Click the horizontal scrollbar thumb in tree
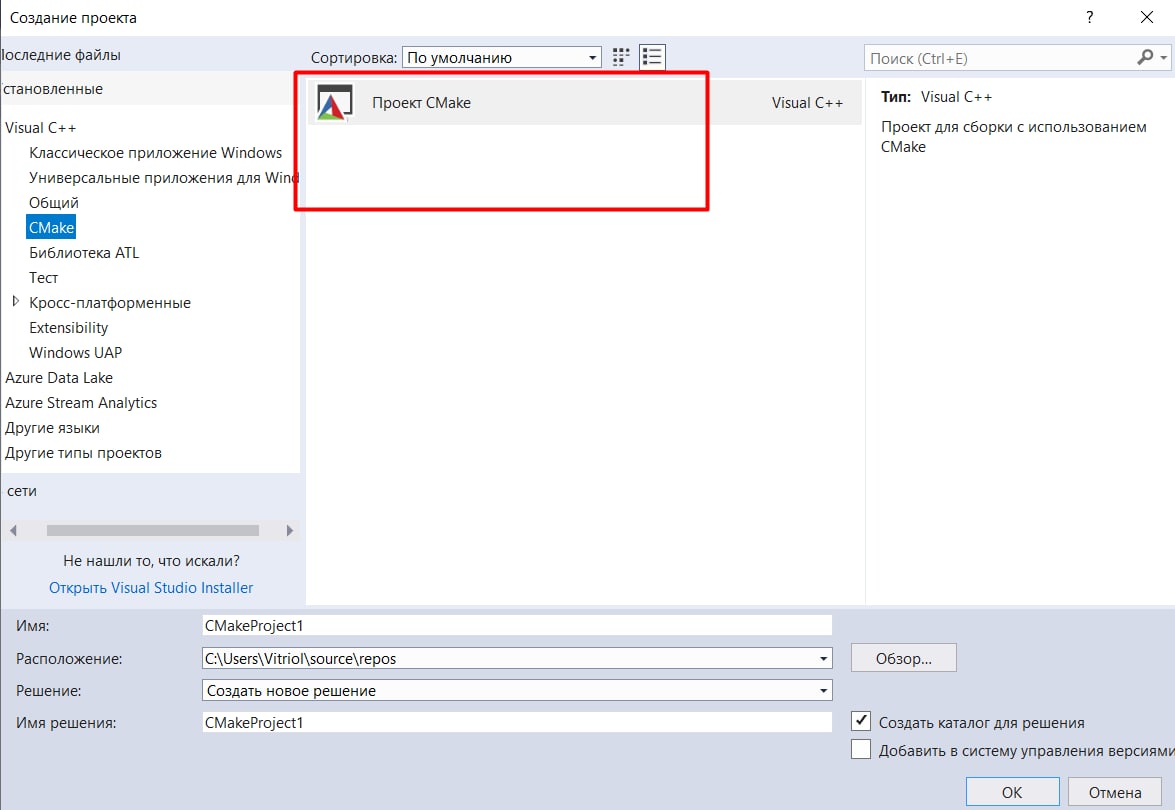 (x=153, y=531)
